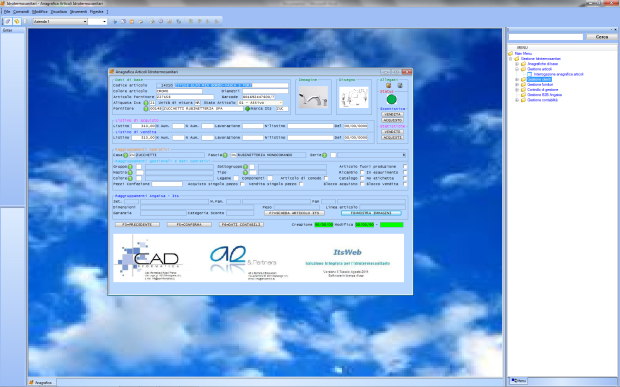Click the blue icon right of toolbar dropdowns
Viewport: 620px width, 387px height.
pos(115,21)
